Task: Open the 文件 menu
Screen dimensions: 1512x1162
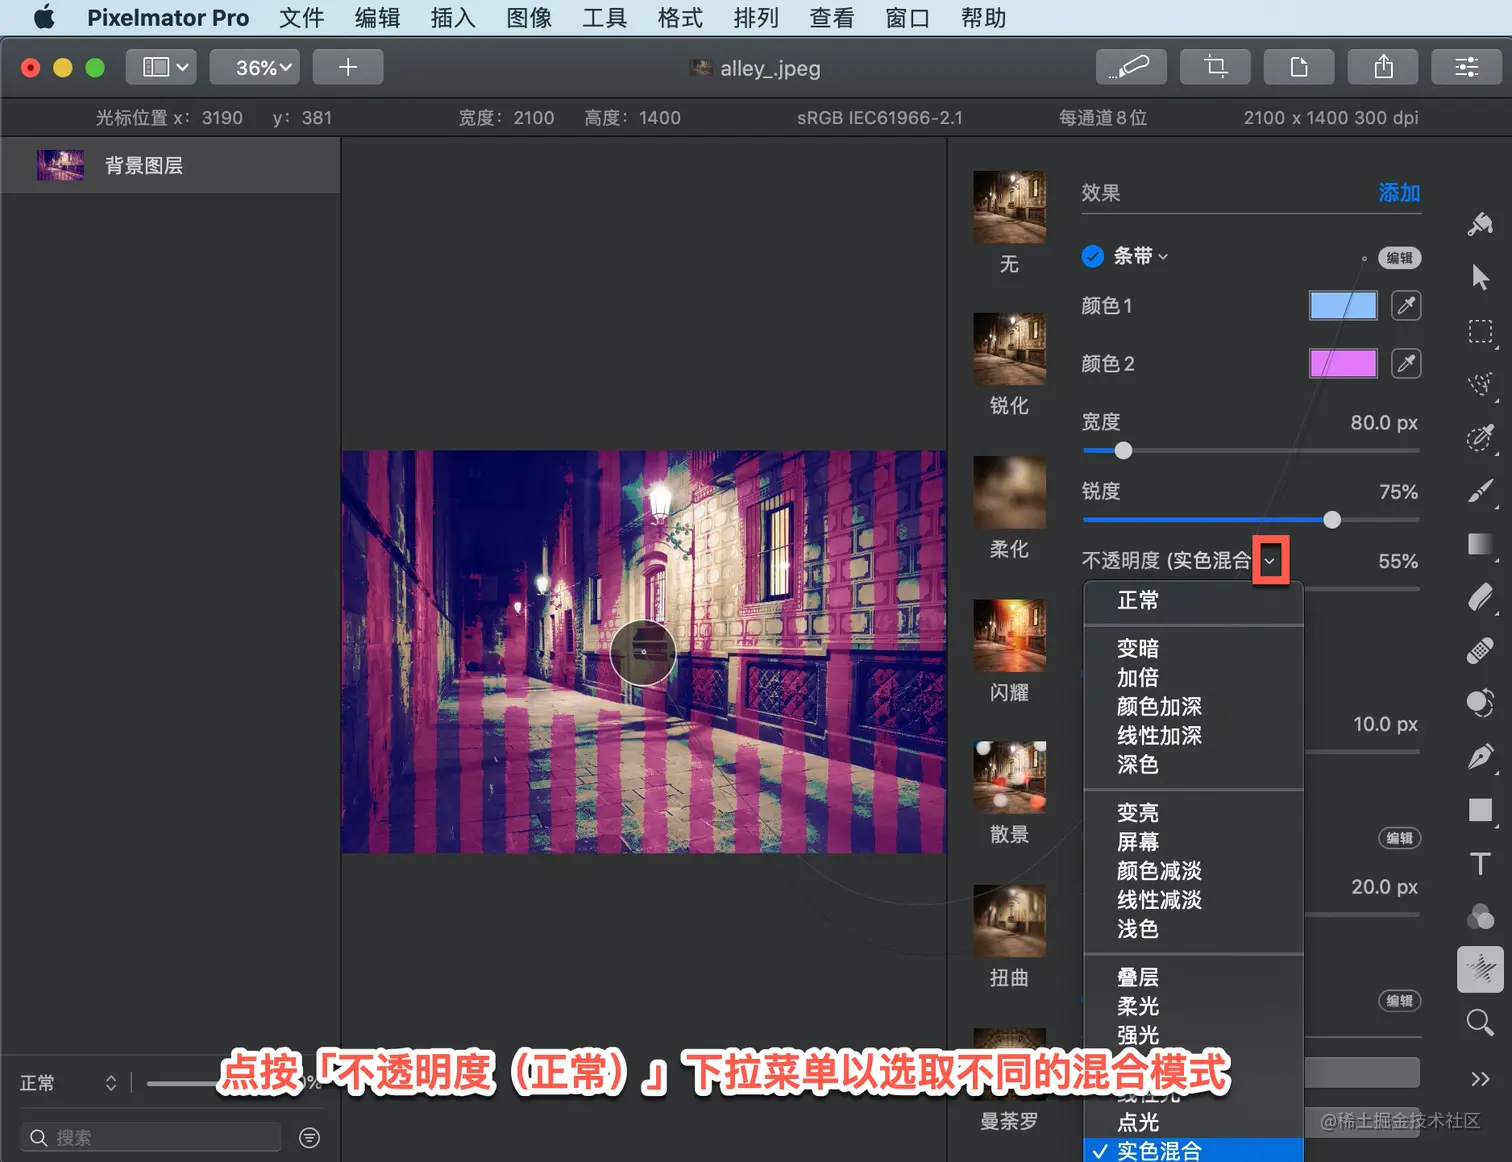Action: [x=301, y=18]
